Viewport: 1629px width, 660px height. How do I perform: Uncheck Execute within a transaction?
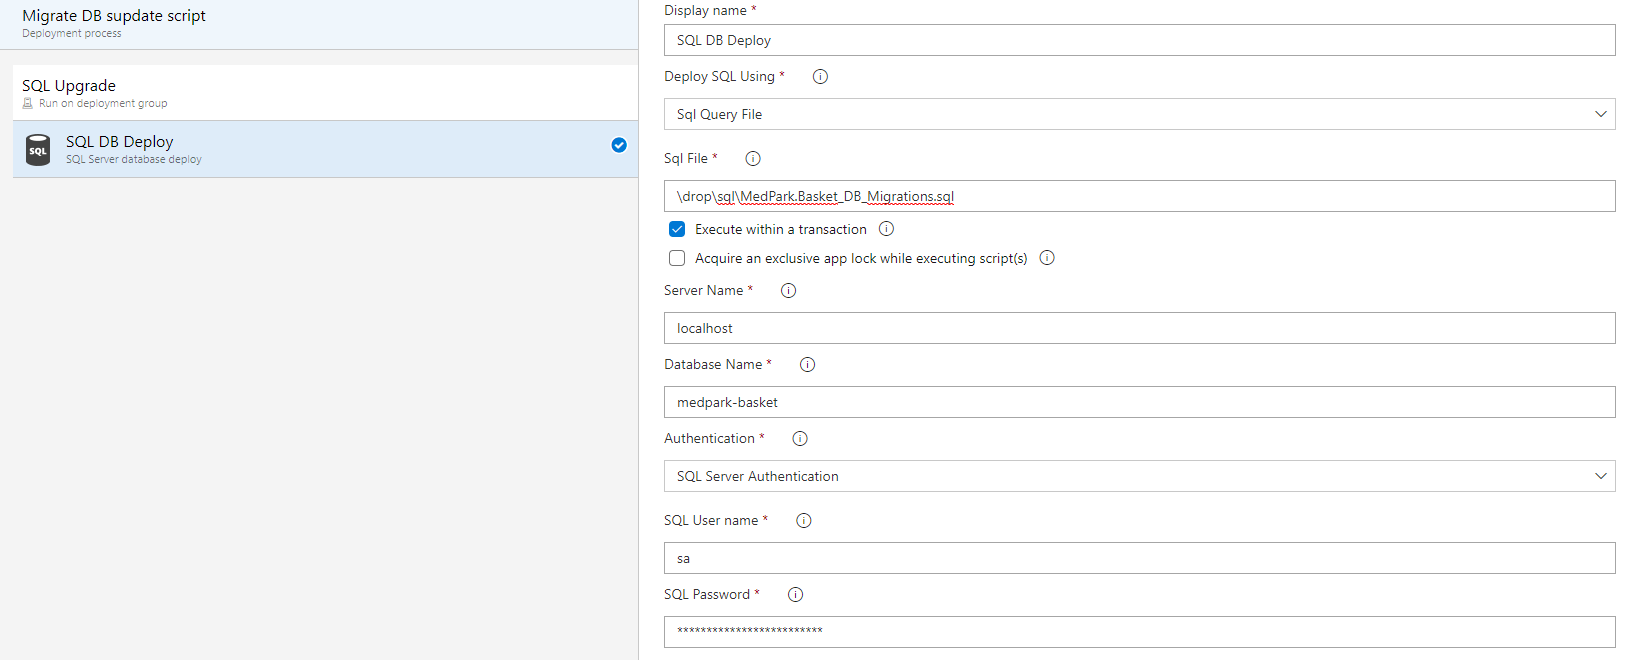(x=677, y=229)
